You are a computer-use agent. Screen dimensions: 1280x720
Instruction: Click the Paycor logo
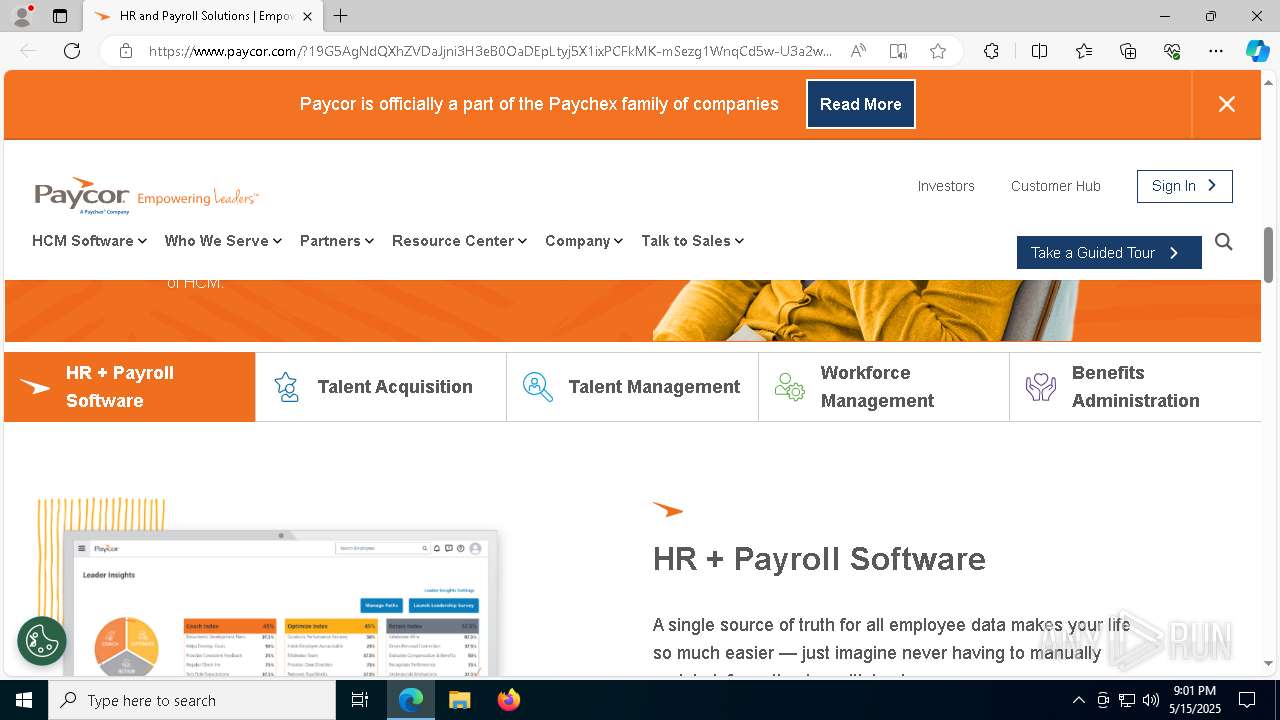146,196
